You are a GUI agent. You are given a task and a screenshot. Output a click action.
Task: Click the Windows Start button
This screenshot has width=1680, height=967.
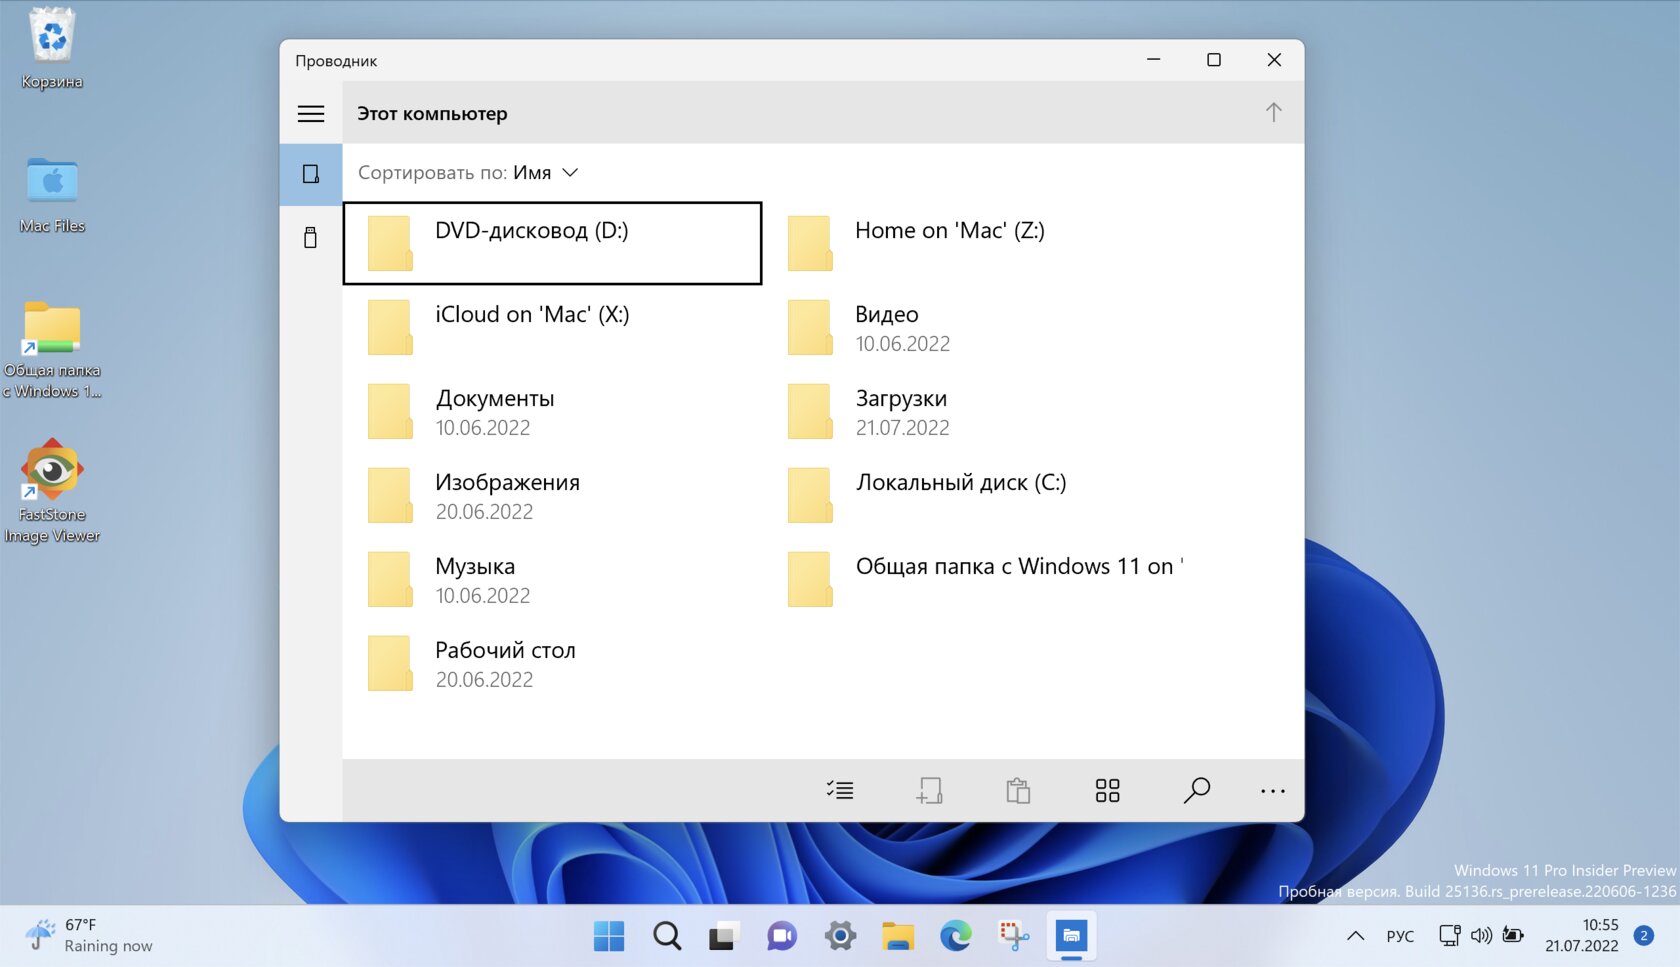coord(608,936)
